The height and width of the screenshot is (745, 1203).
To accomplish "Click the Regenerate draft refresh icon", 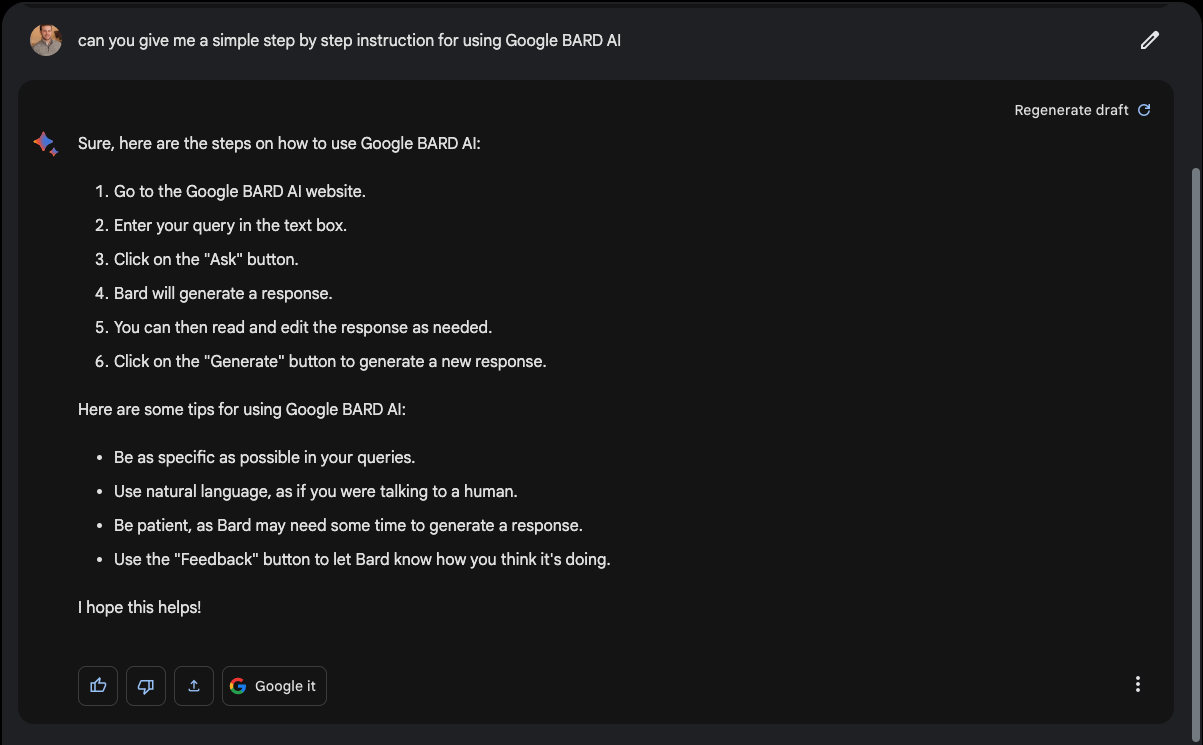I will (x=1145, y=110).
